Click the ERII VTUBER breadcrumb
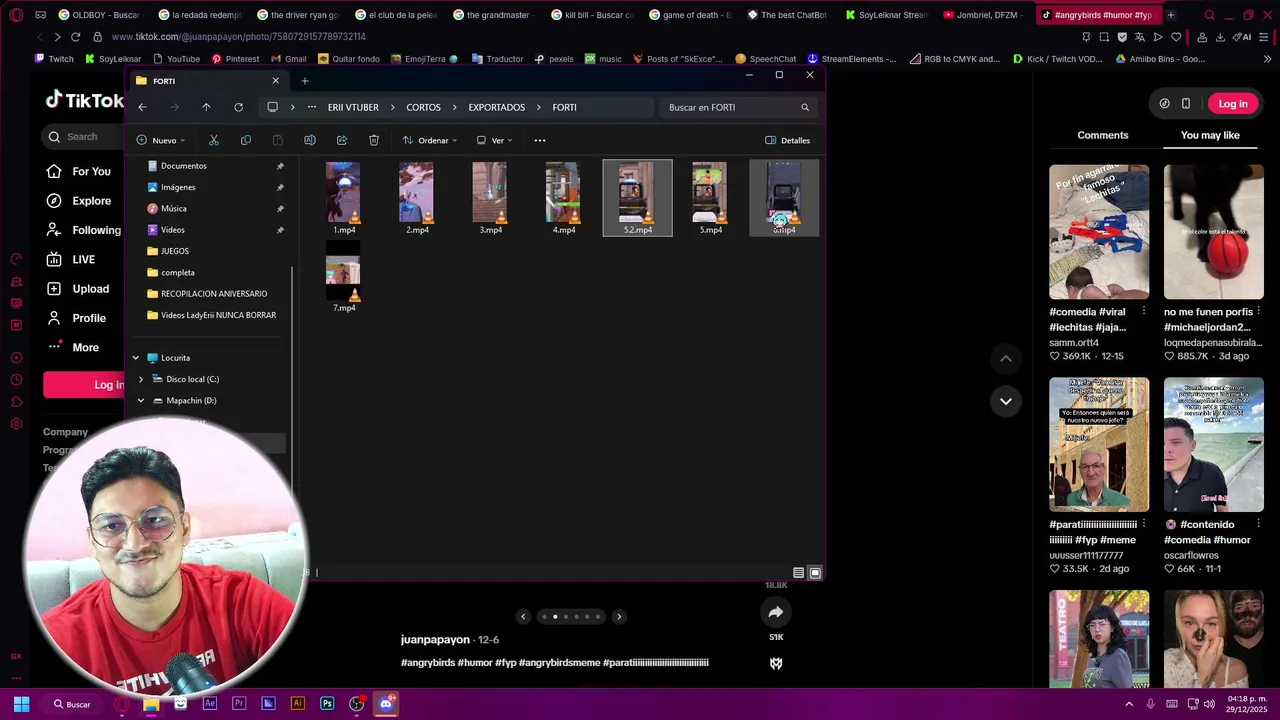Viewport: 1280px width, 720px height. tap(353, 107)
